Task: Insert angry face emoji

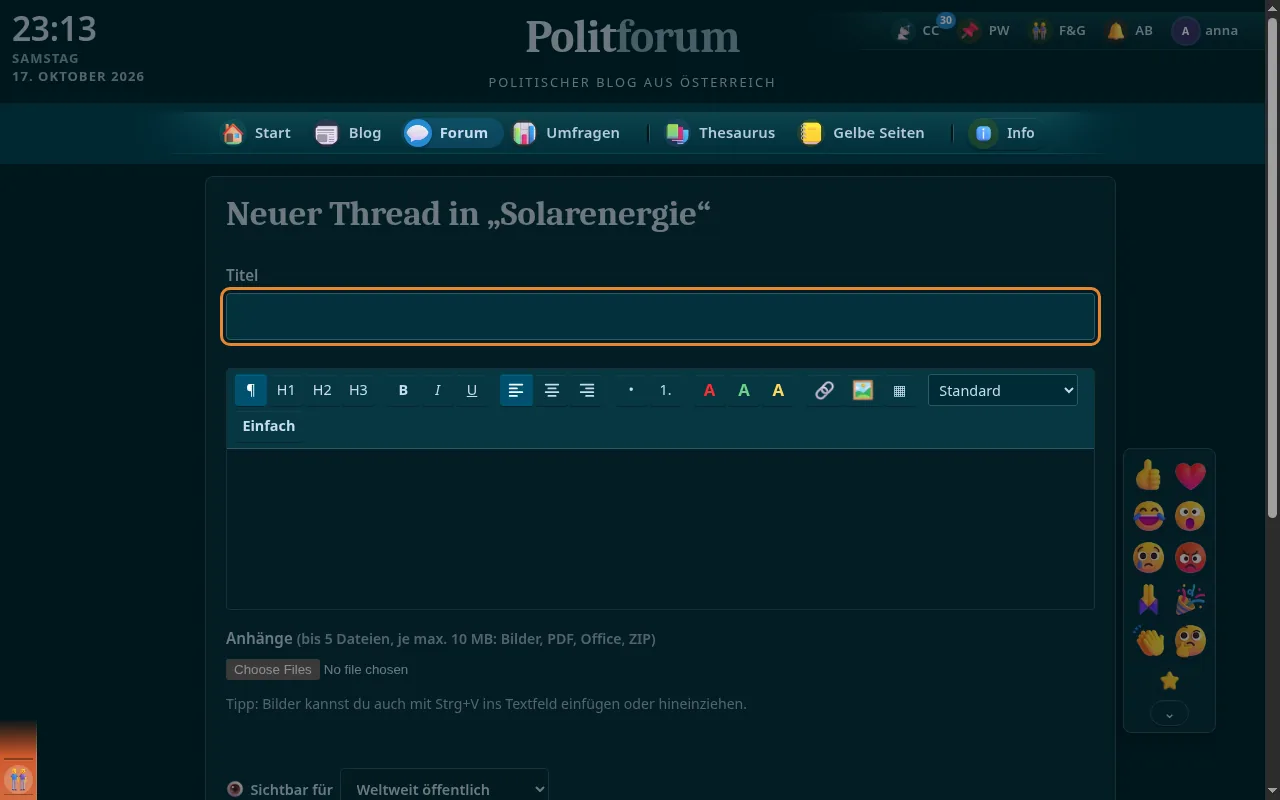Action: click(1190, 557)
